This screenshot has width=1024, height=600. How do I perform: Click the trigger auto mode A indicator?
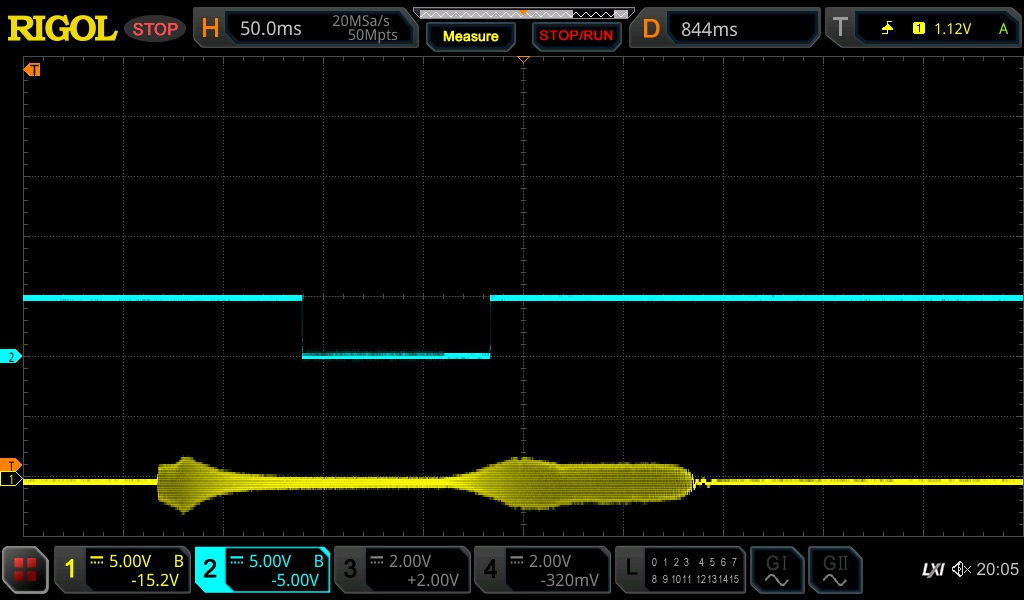[1003, 29]
